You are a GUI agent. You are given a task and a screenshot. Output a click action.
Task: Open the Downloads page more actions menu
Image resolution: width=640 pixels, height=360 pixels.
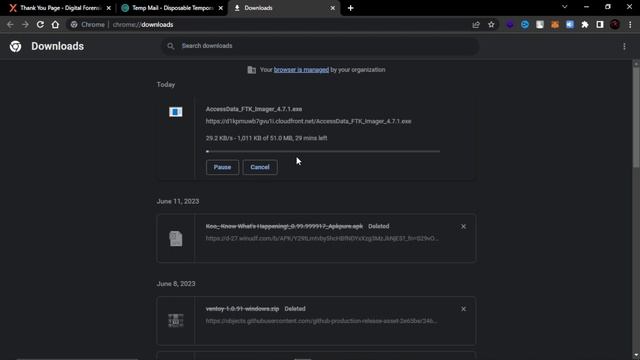624,47
